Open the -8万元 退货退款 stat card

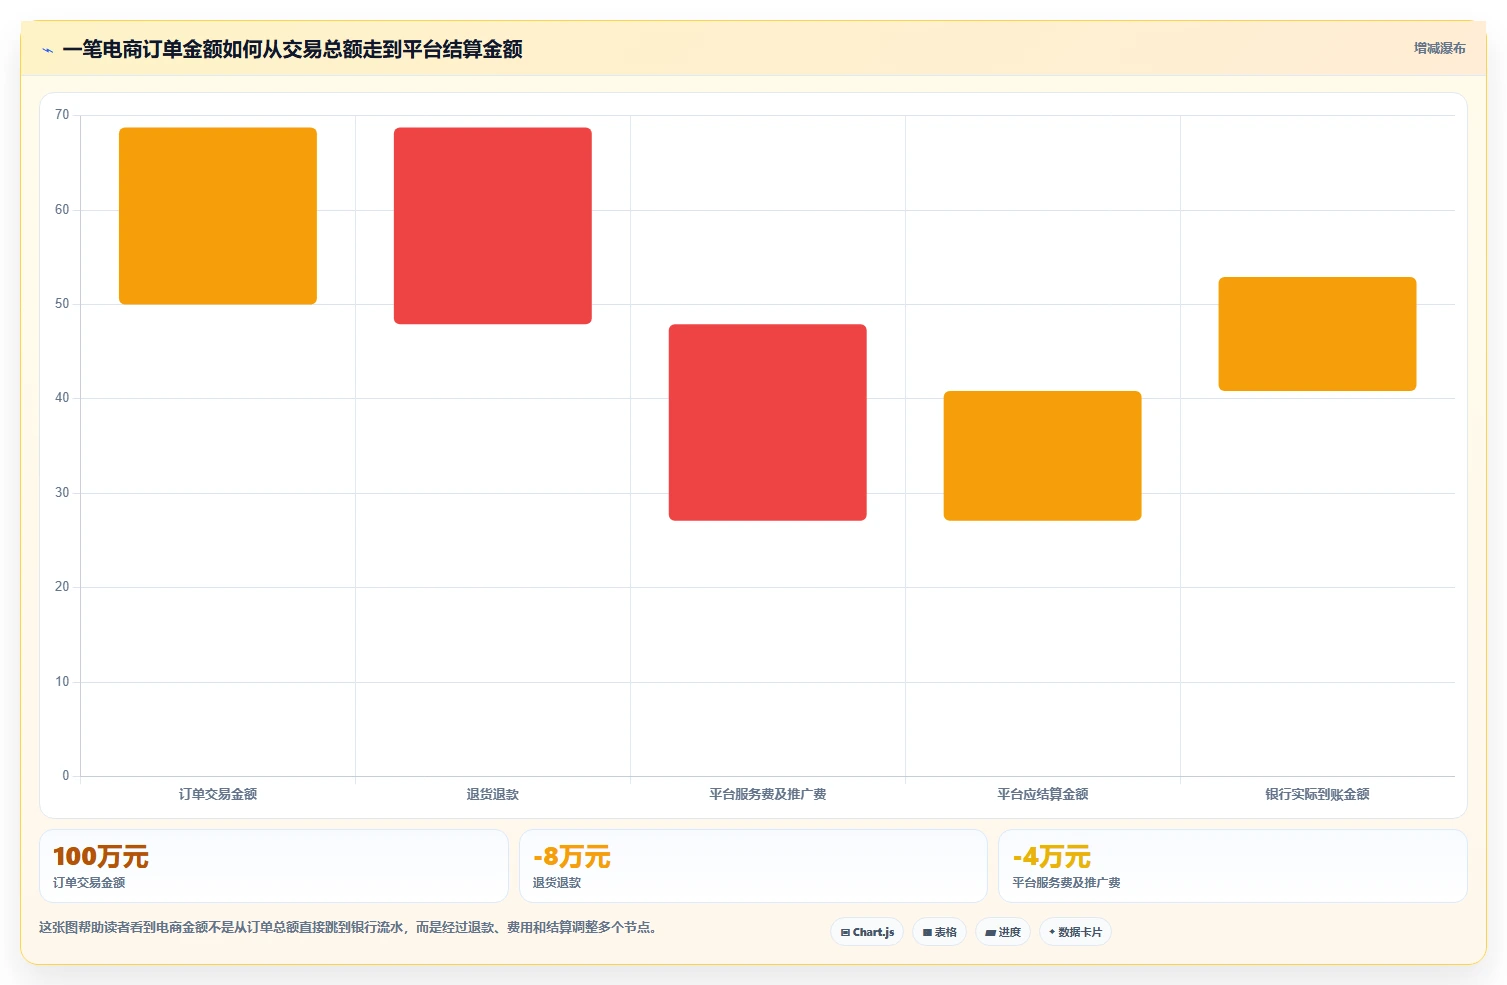[x=753, y=866]
